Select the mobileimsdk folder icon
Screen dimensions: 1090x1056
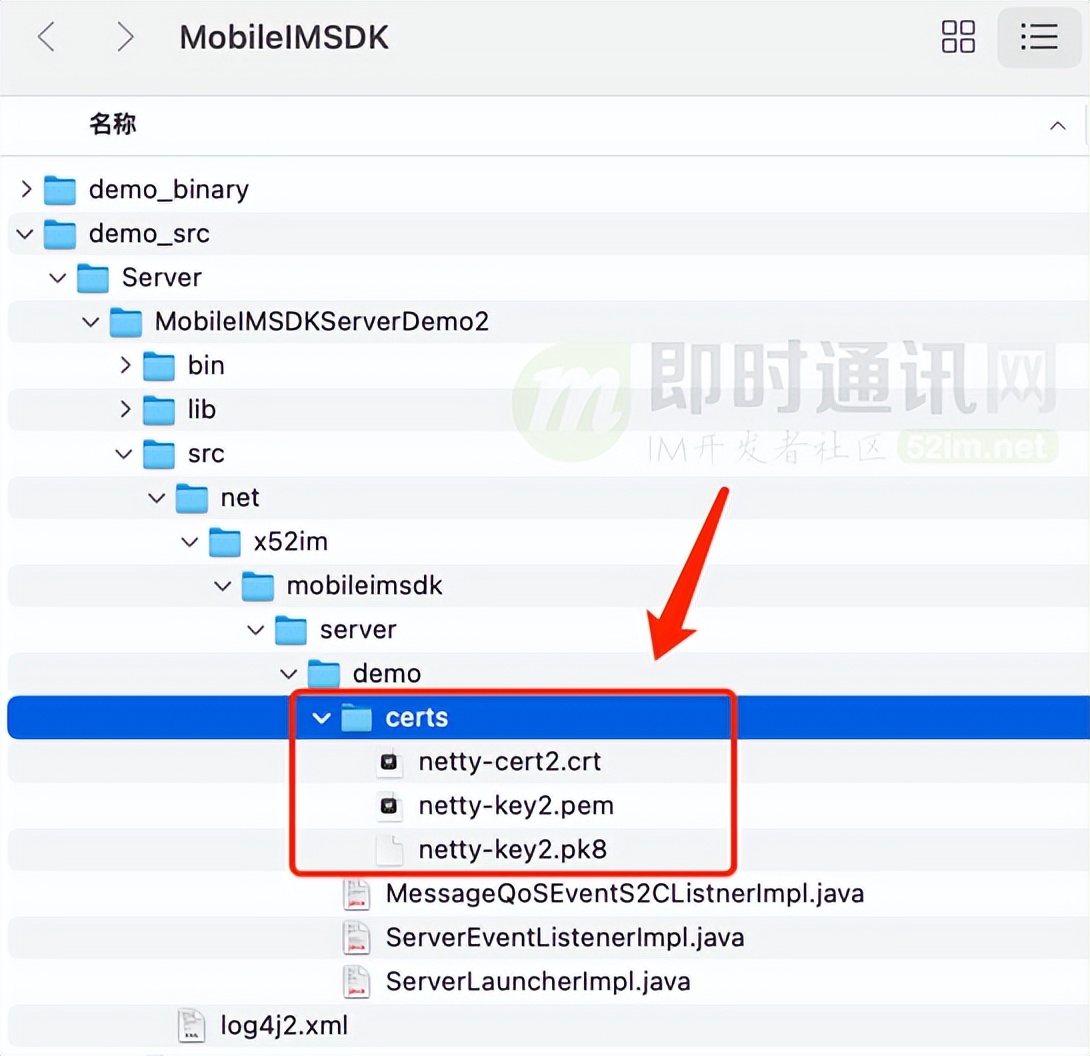pyautogui.click(x=258, y=586)
